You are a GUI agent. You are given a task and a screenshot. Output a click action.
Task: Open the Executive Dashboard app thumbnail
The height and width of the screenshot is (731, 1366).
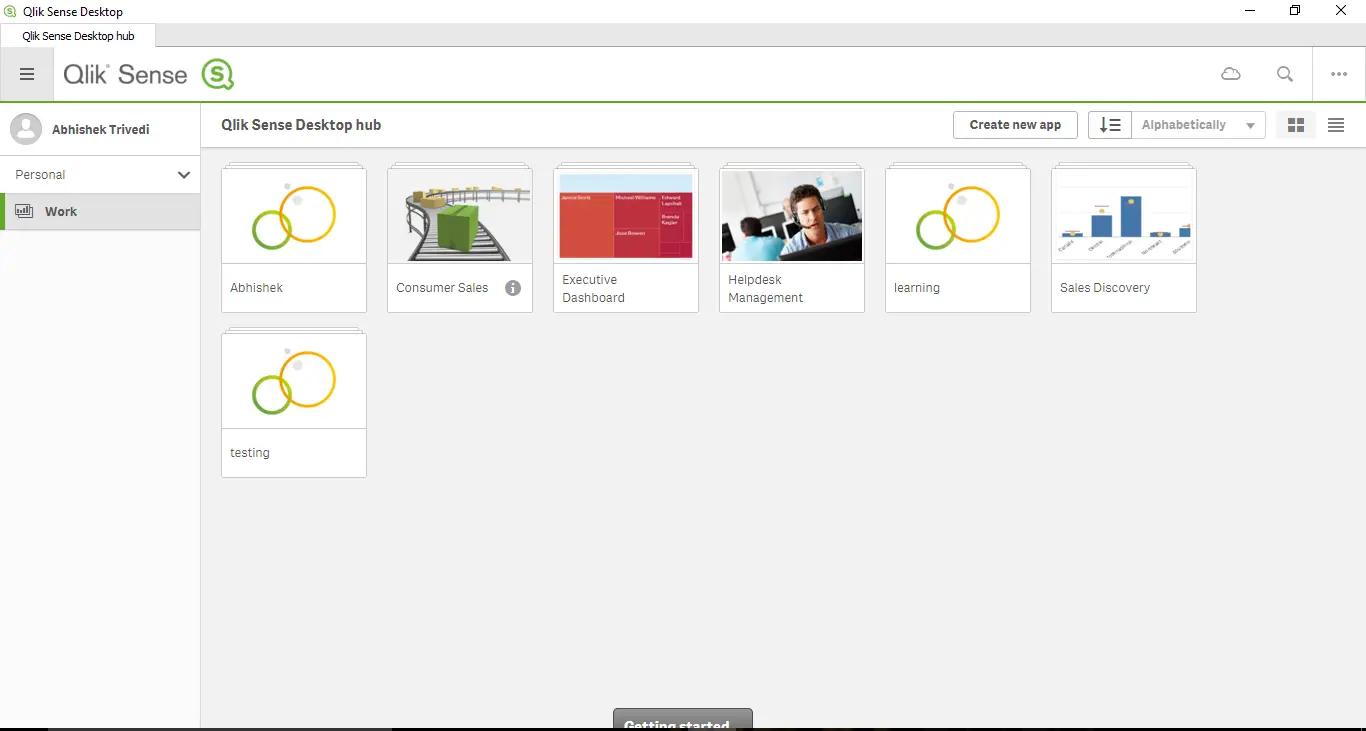tap(626, 216)
